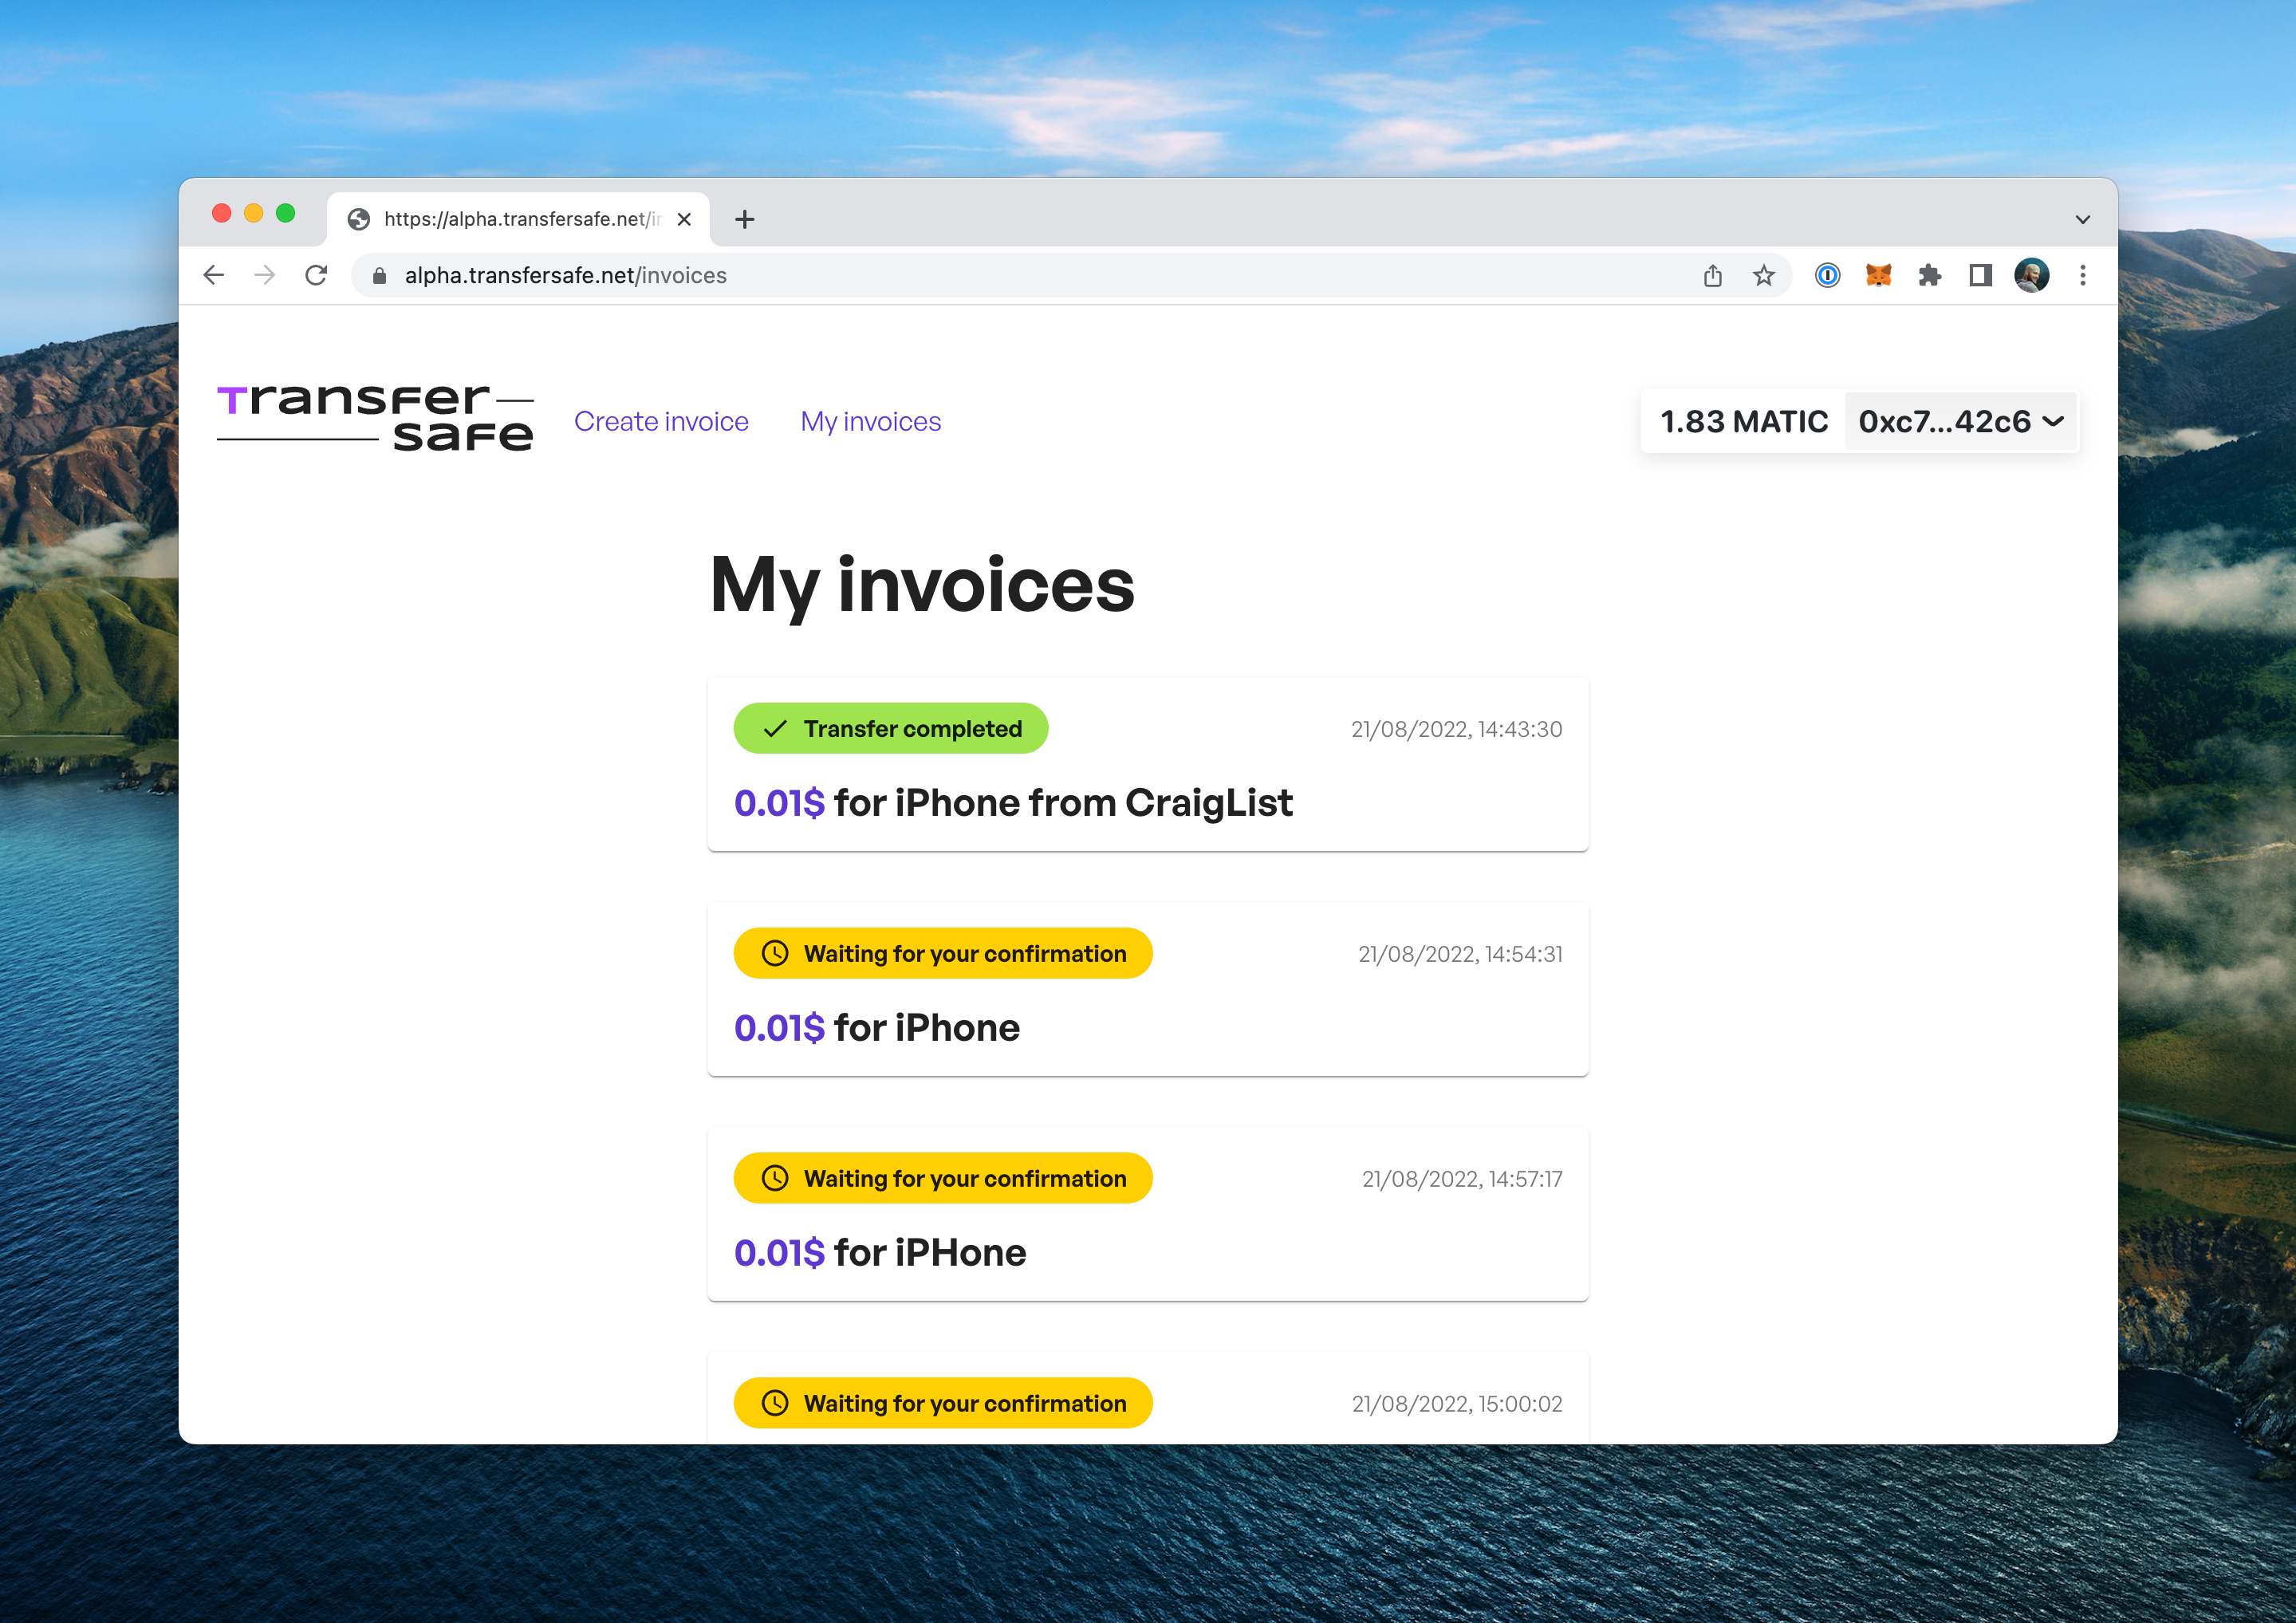This screenshot has height=1623, width=2296.
Task: Bookmark page with the star icon
Action: tap(1764, 275)
